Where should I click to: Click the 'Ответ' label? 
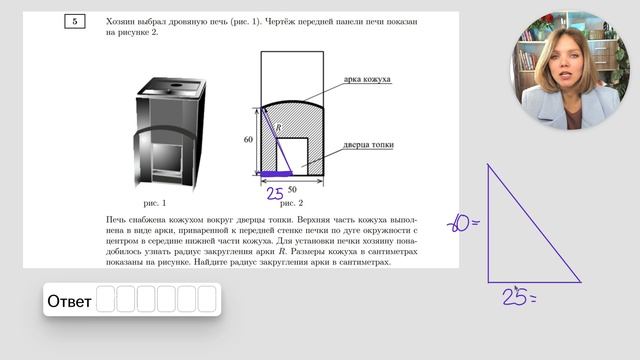tap(69, 301)
